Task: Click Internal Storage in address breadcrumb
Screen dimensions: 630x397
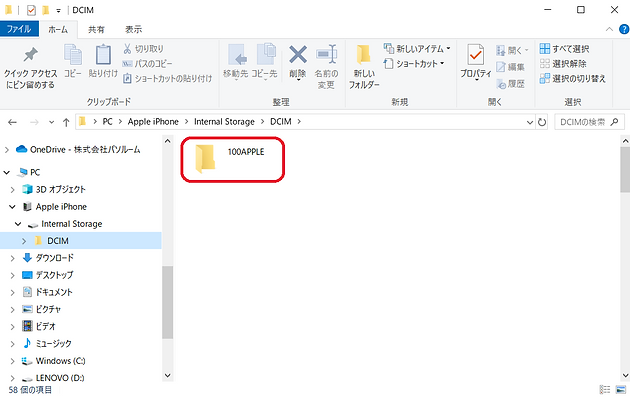Action: [224, 122]
